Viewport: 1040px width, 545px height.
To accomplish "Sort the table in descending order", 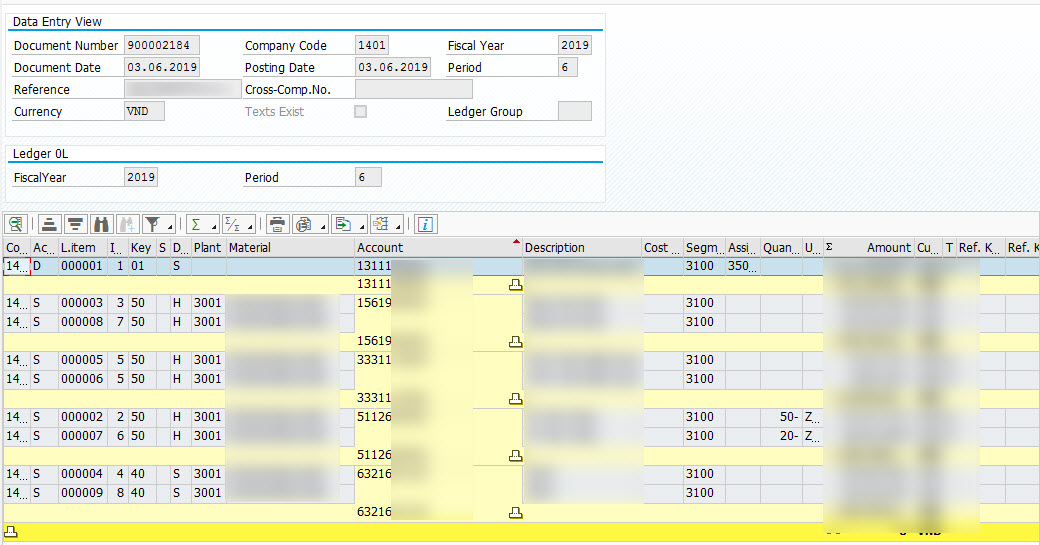I will click(75, 224).
